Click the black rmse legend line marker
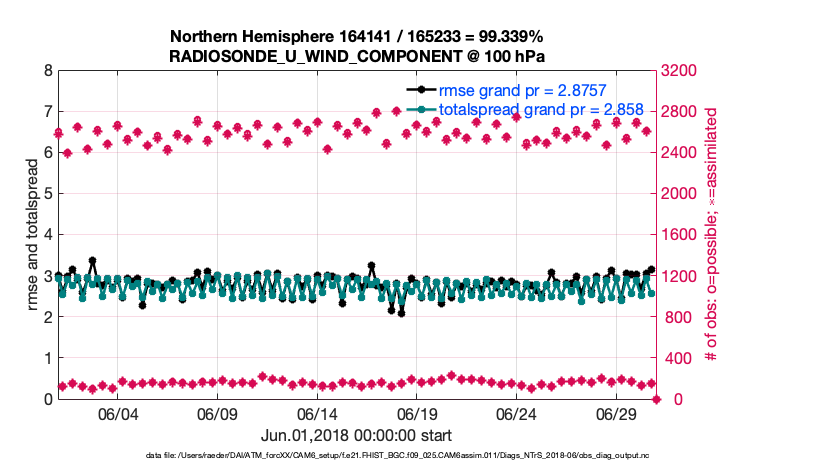830x470 pixels. [x=422, y=90]
